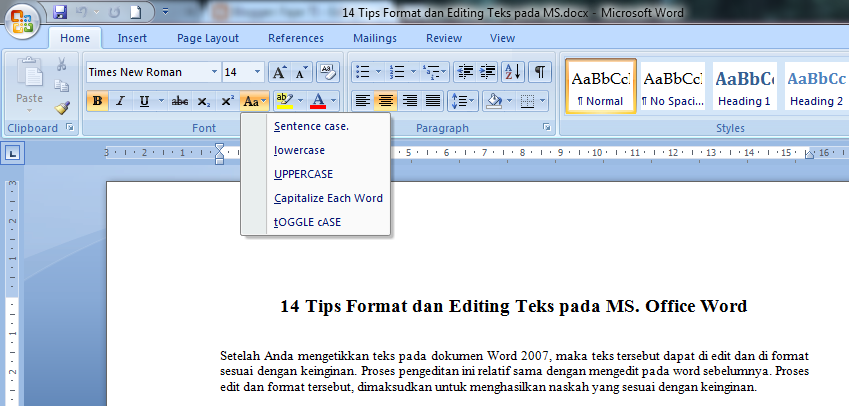The height and width of the screenshot is (406, 849).
Task: Toggle numbered list
Action: click(398, 72)
